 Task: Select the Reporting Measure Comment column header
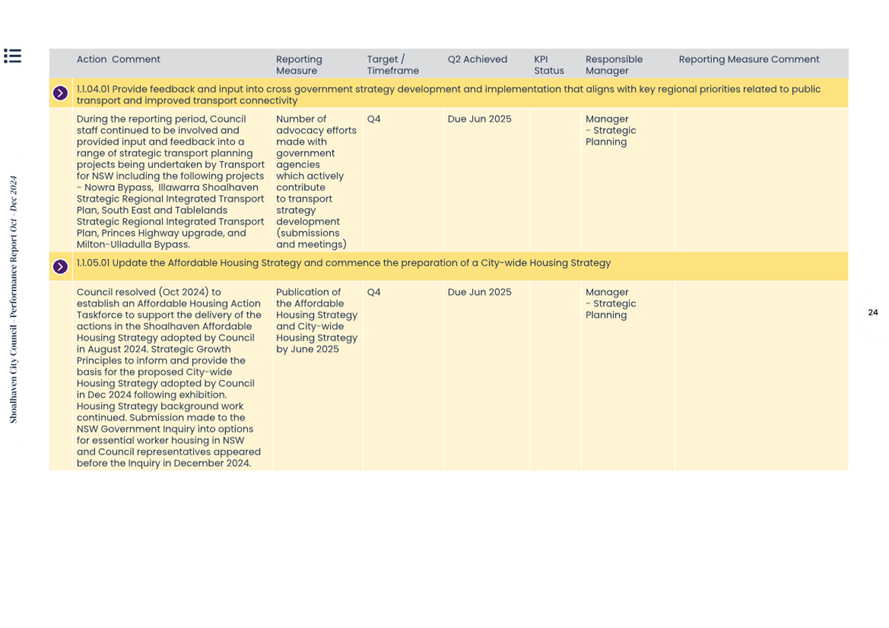pos(748,59)
